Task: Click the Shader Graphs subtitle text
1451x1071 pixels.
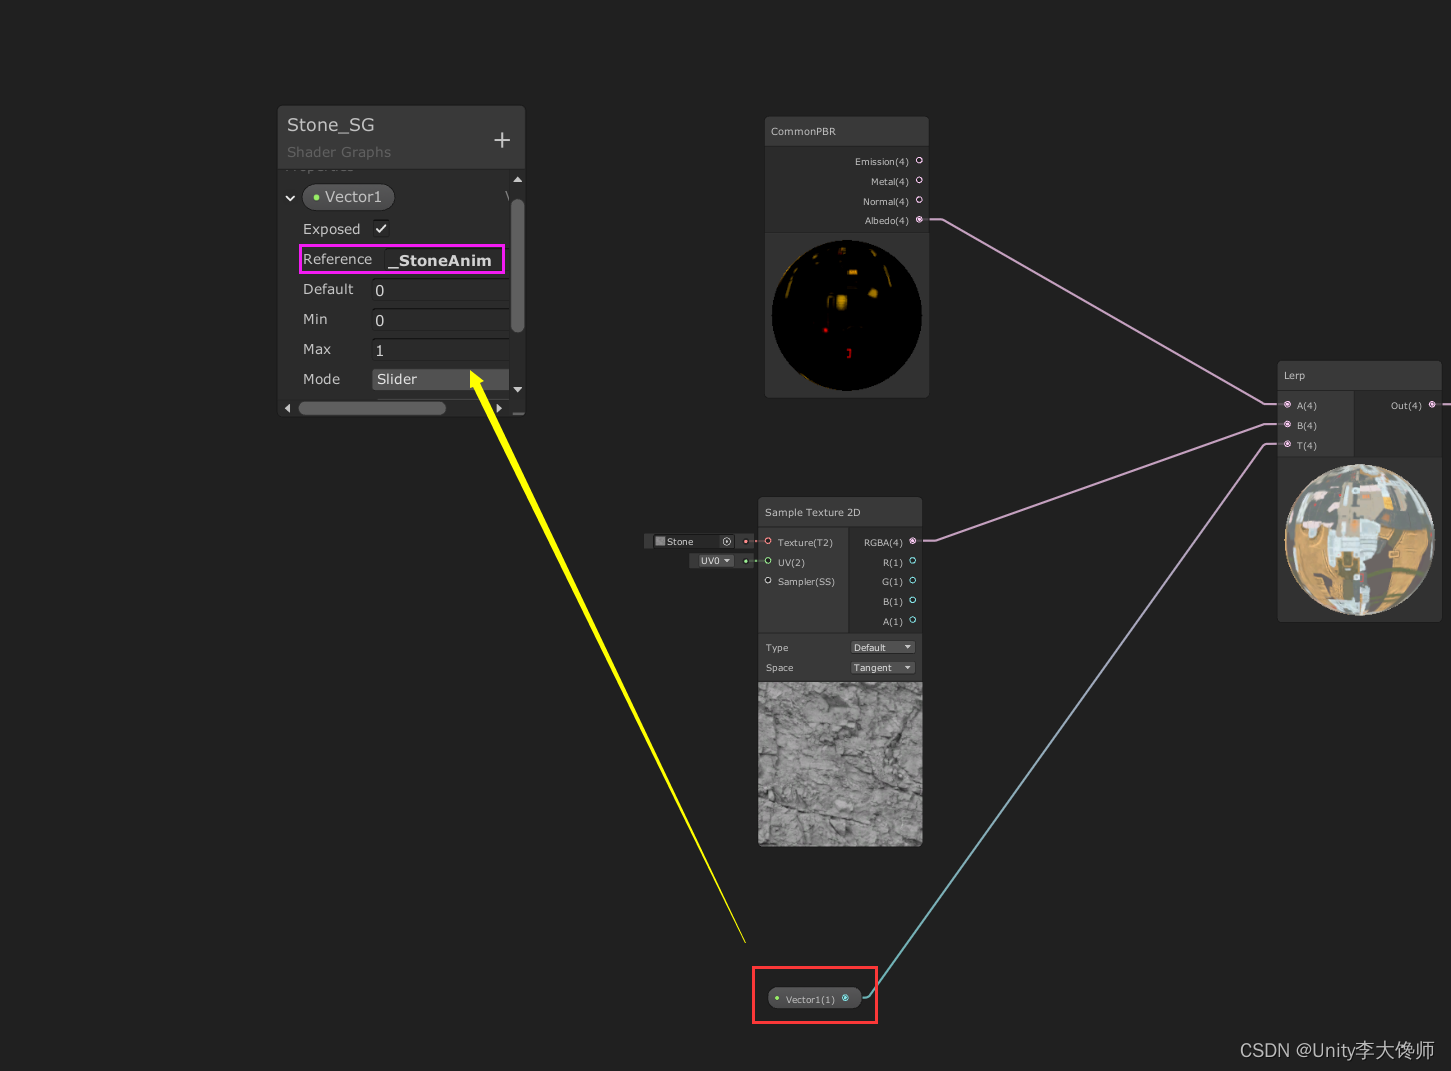Action: (x=339, y=152)
